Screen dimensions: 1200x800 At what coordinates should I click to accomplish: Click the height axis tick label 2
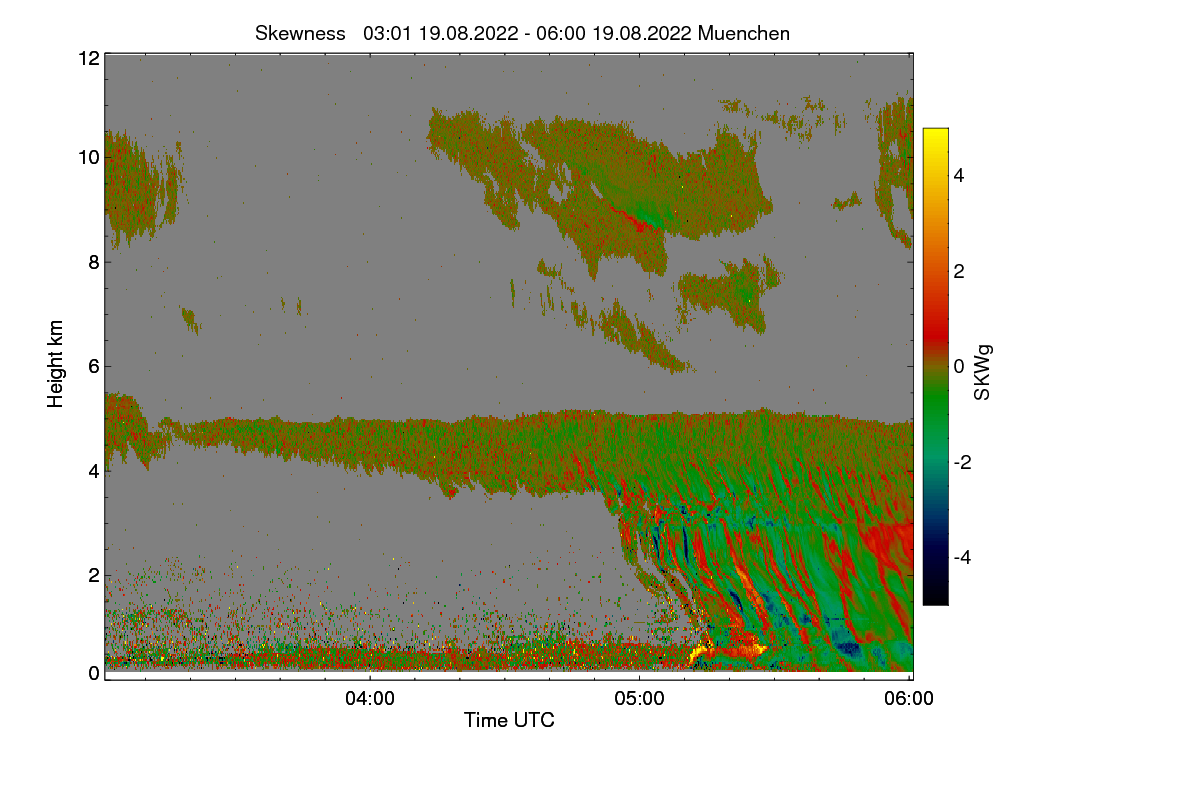tap(93, 574)
